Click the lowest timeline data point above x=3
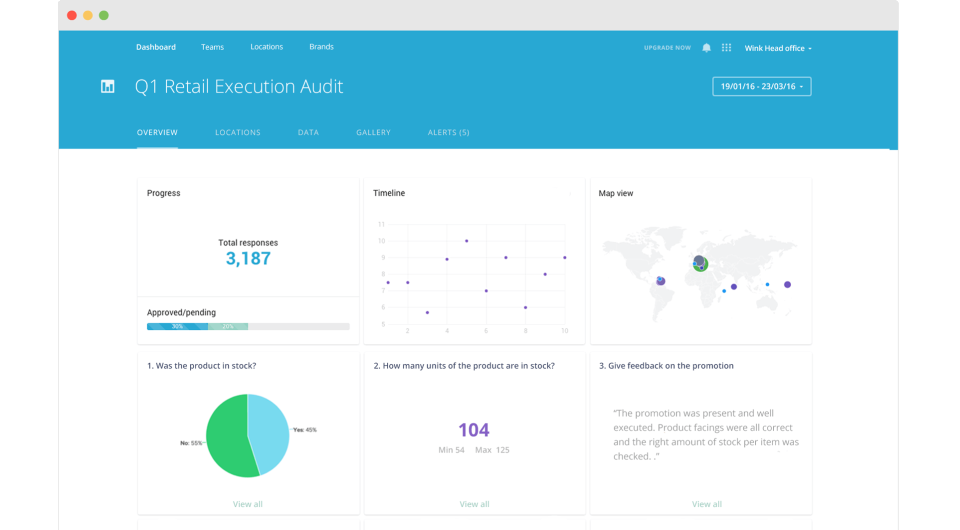This screenshot has width=960, height=530. click(427, 313)
